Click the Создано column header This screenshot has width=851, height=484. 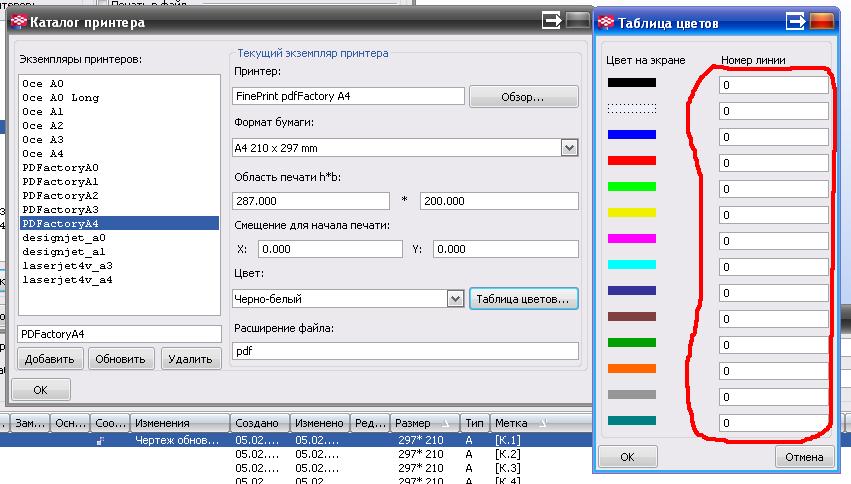pos(259,423)
